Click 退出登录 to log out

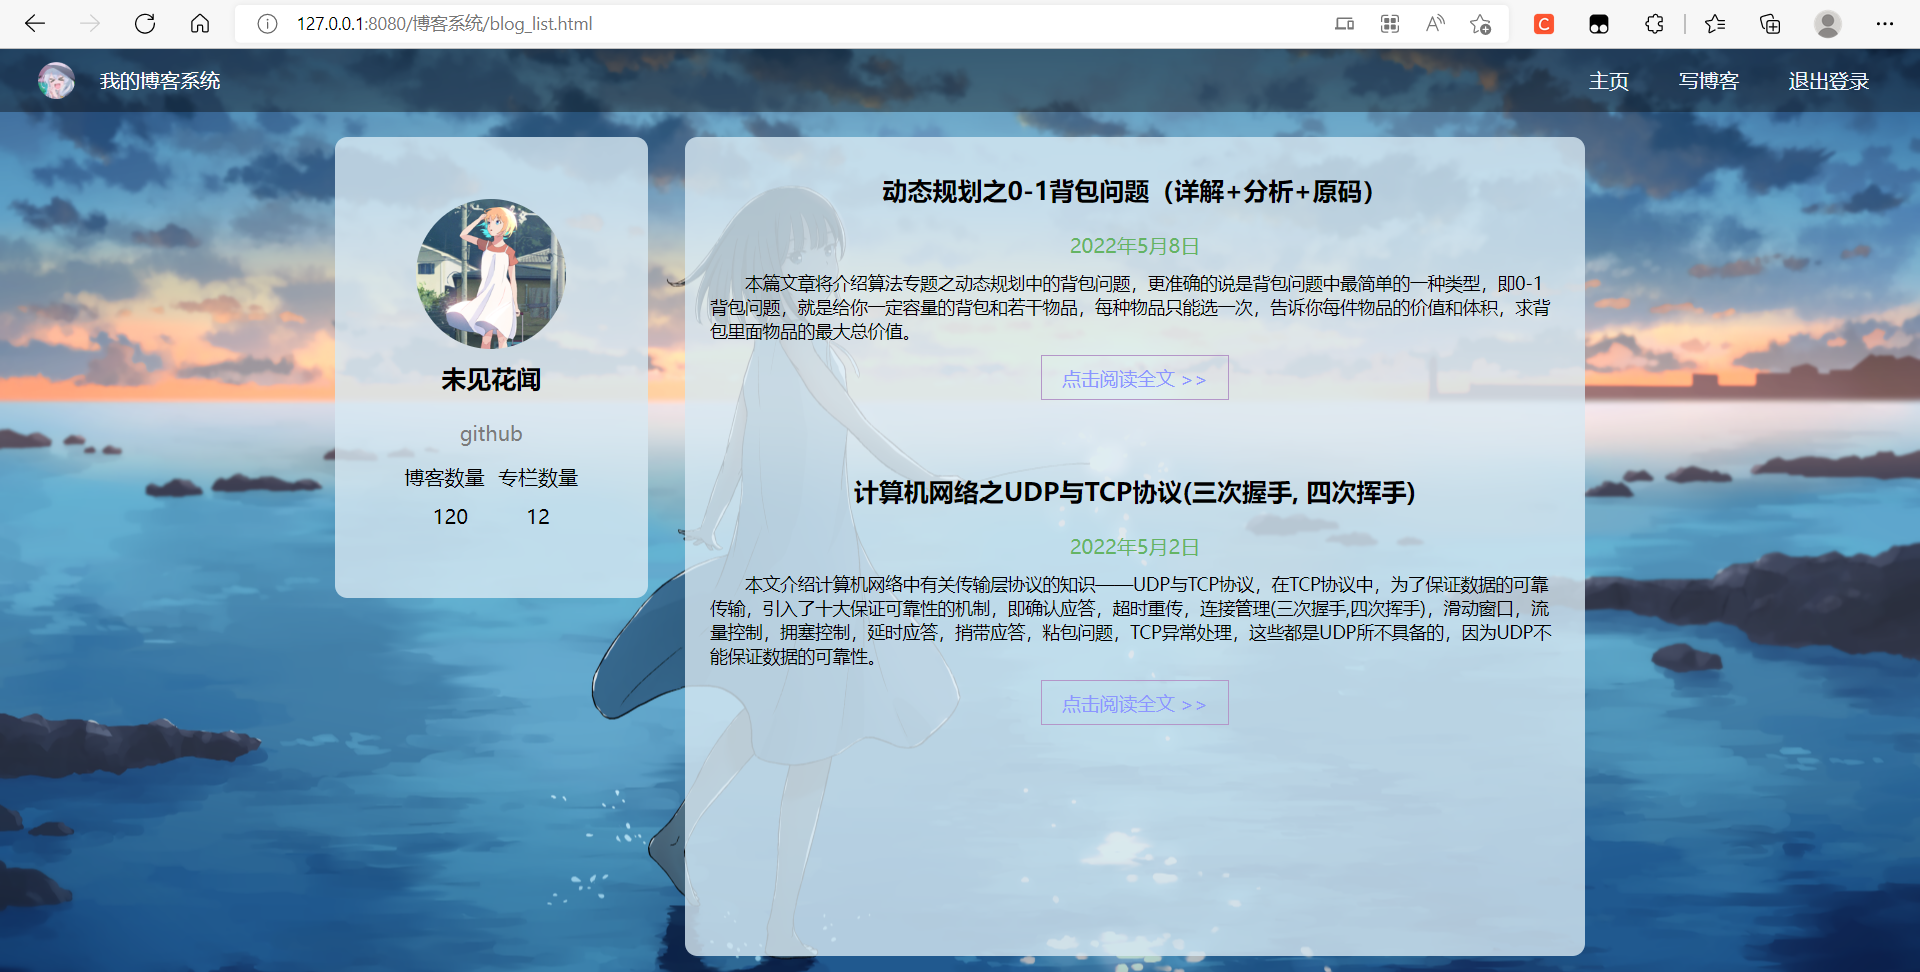point(1828,80)
